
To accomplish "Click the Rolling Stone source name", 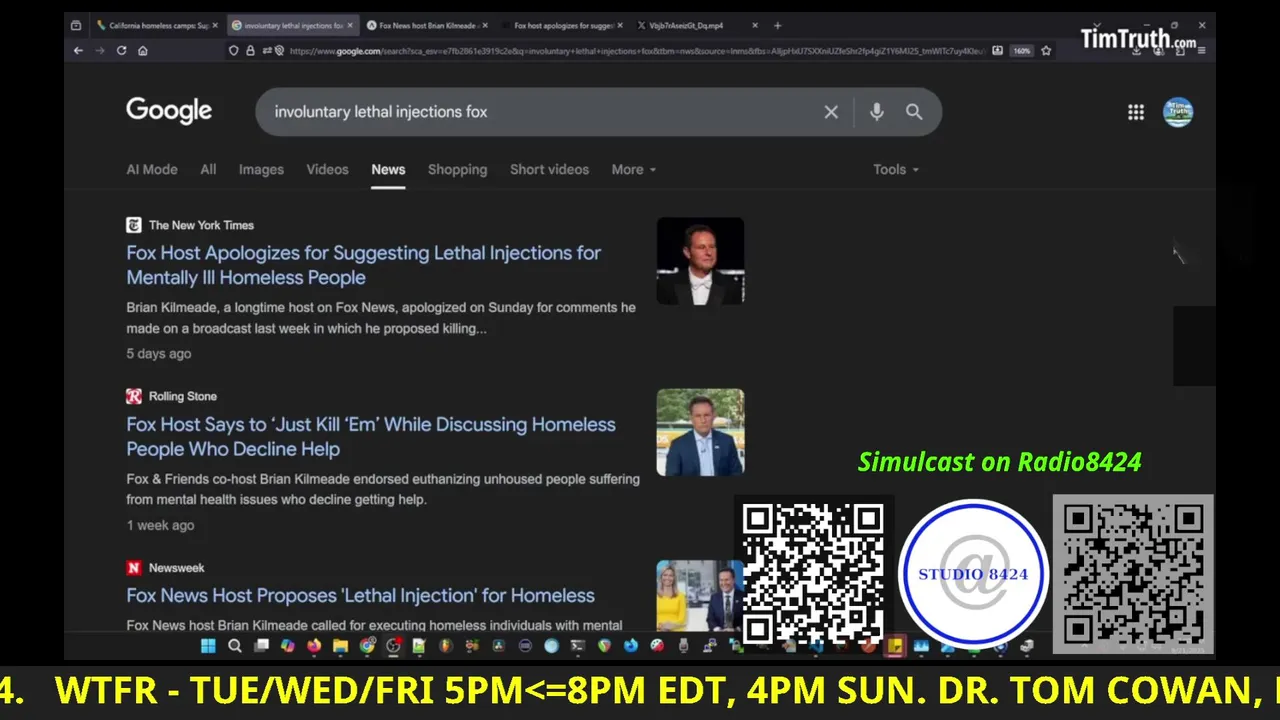I will pyautogui.click(x=183, y=396).
